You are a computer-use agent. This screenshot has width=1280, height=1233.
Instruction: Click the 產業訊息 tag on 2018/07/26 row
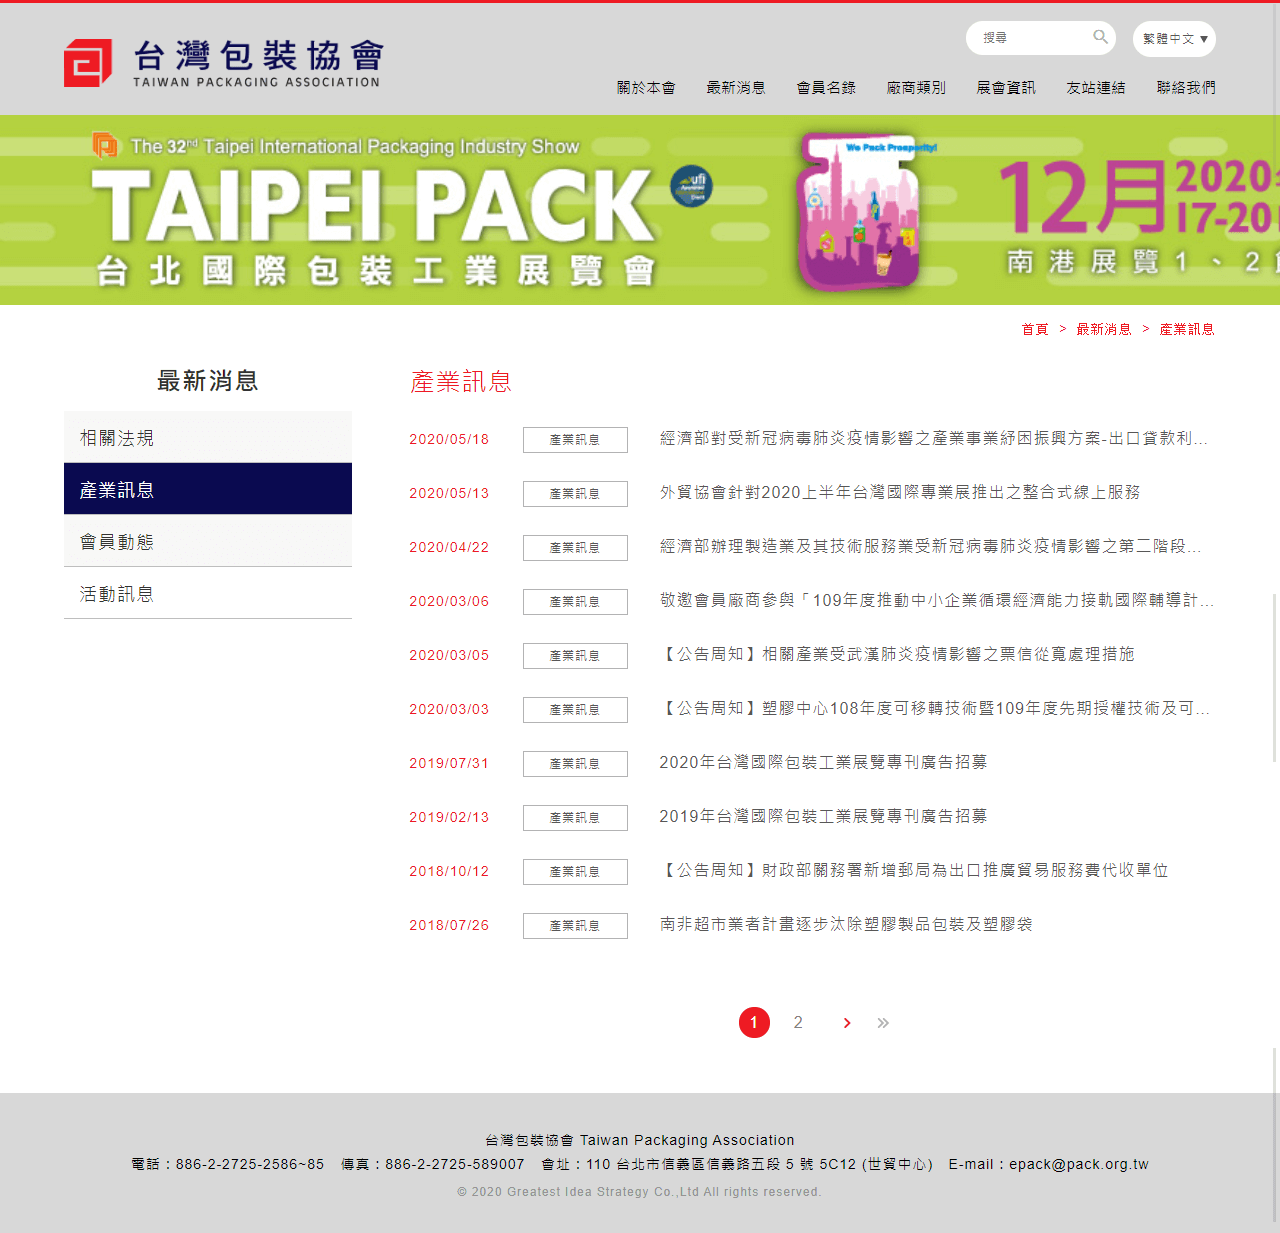[x=575, y=926]
